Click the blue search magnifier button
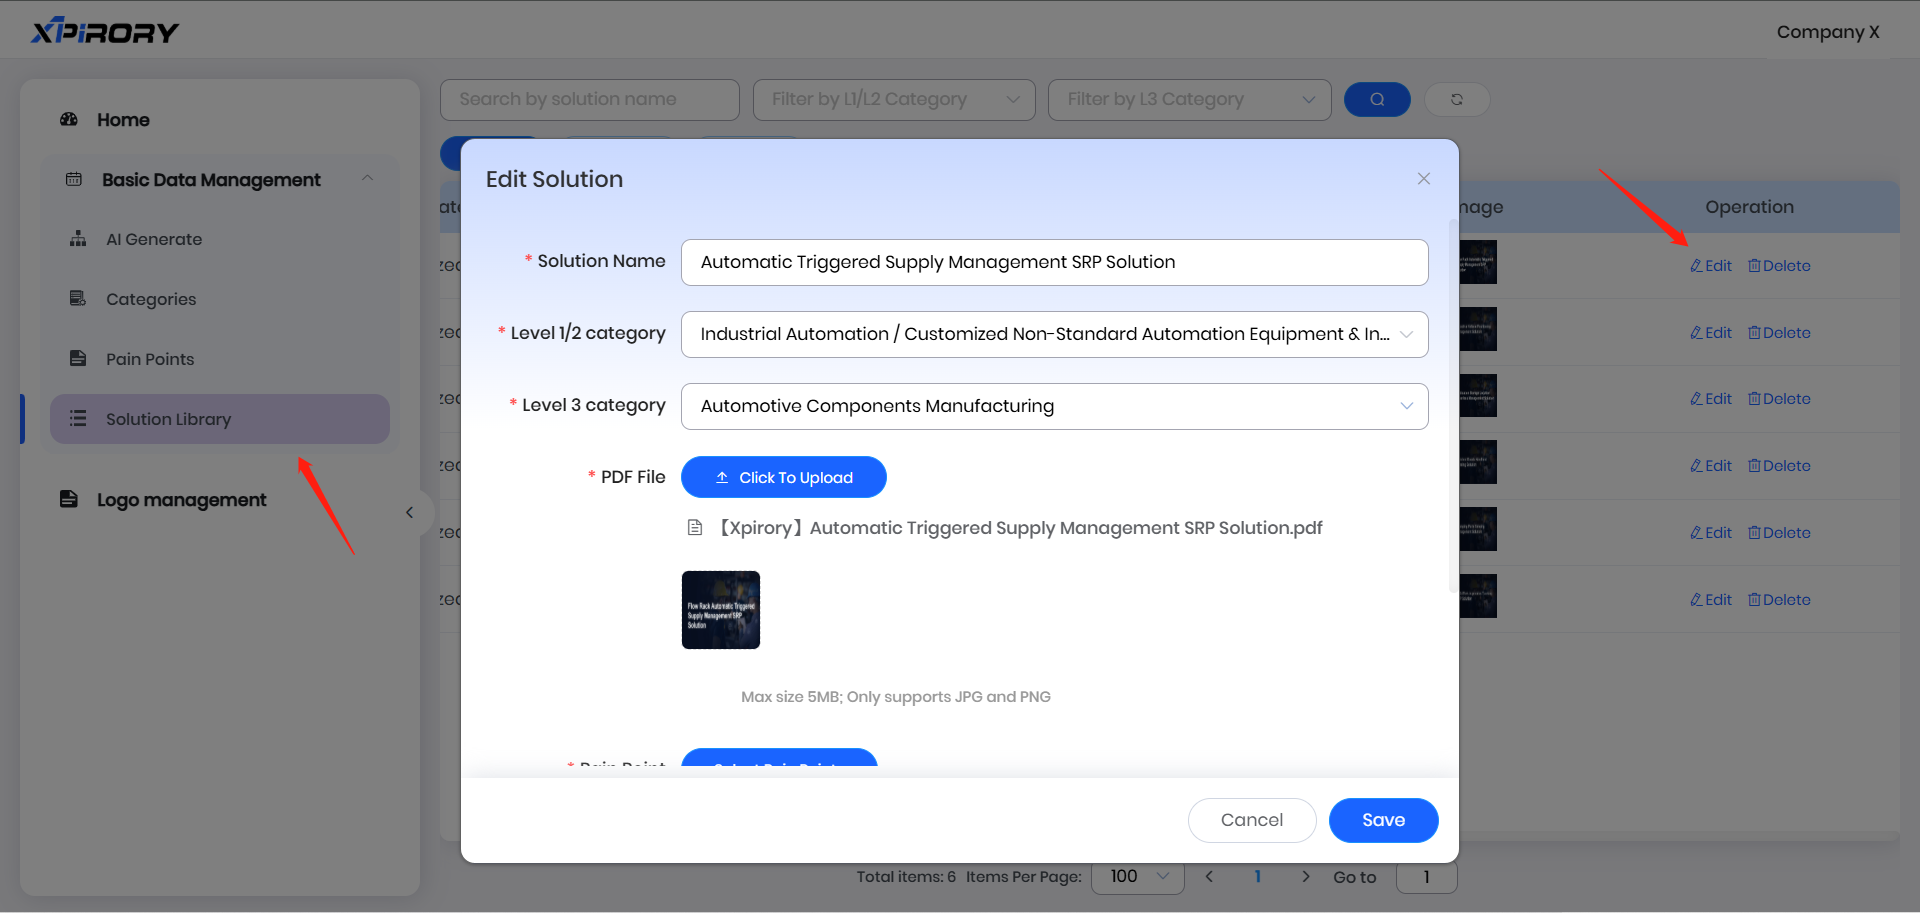This screenshot has height=913, width=1920. pos(1377,99)
